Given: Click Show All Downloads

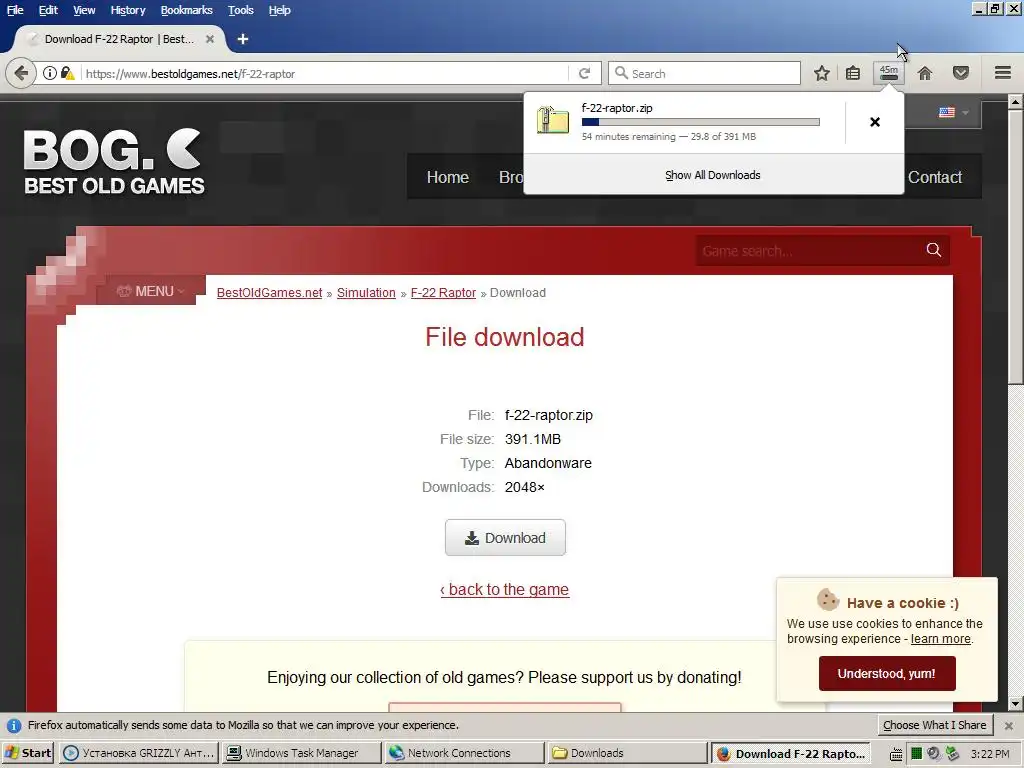Looking at the screenshot, I should (712, 175).
